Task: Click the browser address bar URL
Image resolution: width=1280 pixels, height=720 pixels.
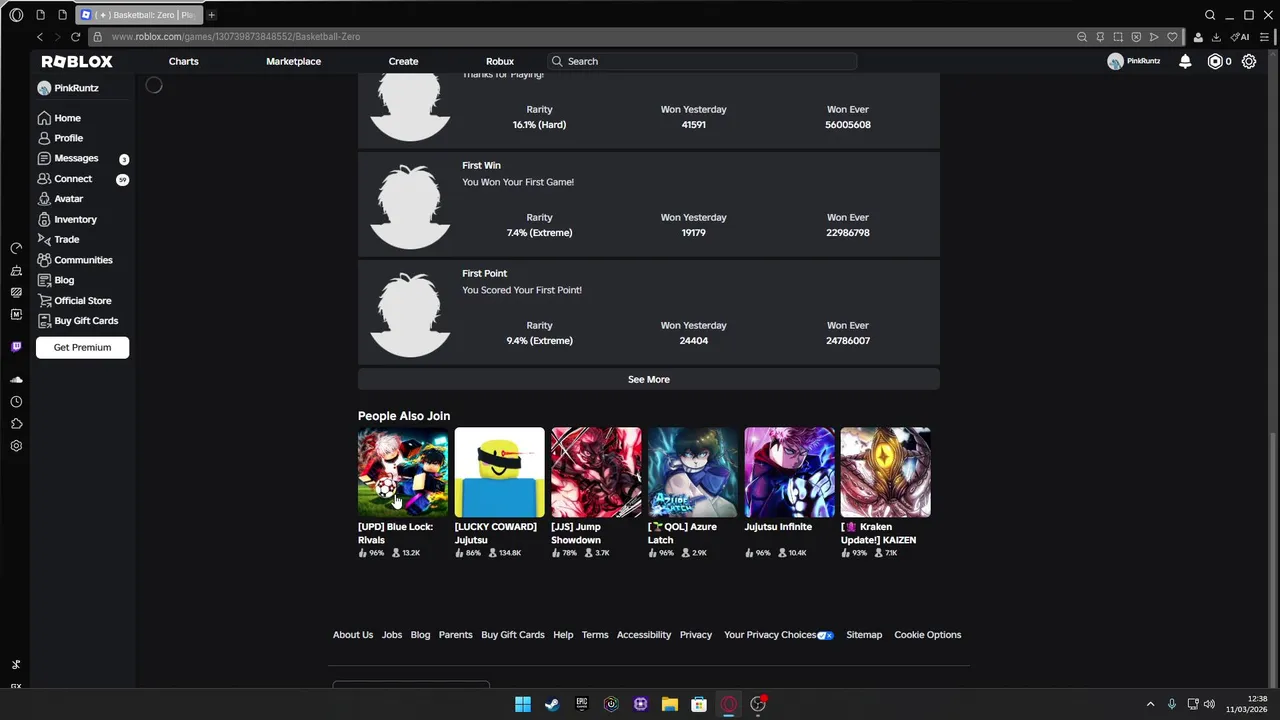Action: pos(236,37)
